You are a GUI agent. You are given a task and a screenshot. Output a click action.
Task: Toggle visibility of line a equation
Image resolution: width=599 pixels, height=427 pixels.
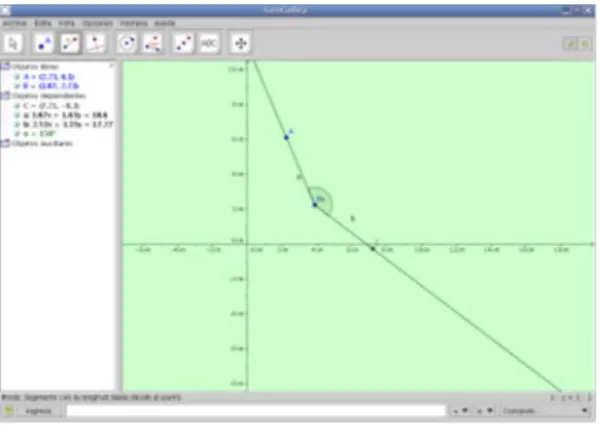pyautogui.click(x=17, y=115)
